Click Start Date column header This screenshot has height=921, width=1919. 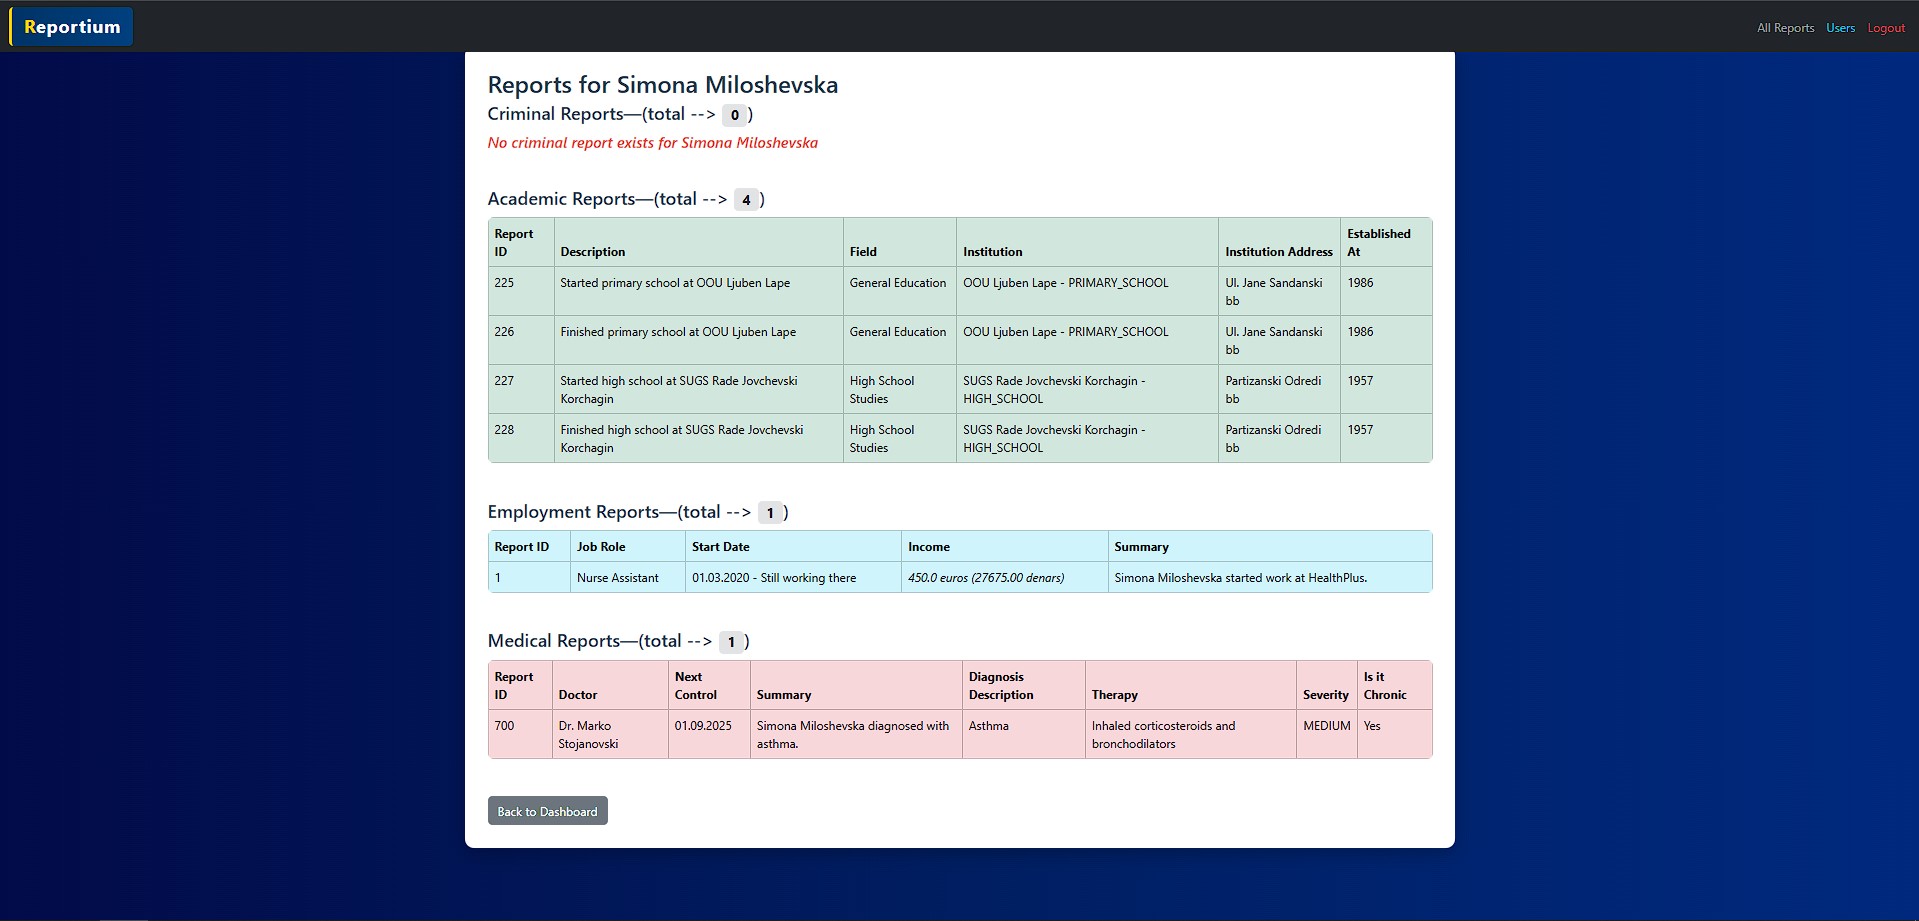[x=793, y=547]
